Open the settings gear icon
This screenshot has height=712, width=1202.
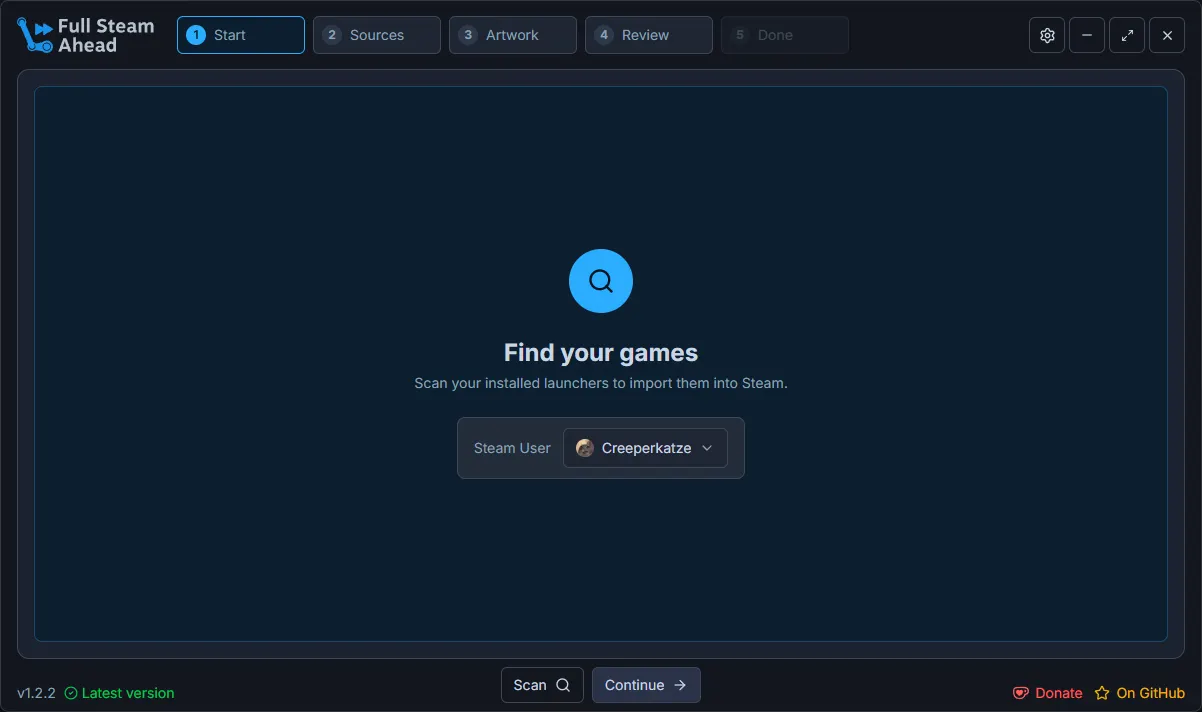[x=1047, y=35]
